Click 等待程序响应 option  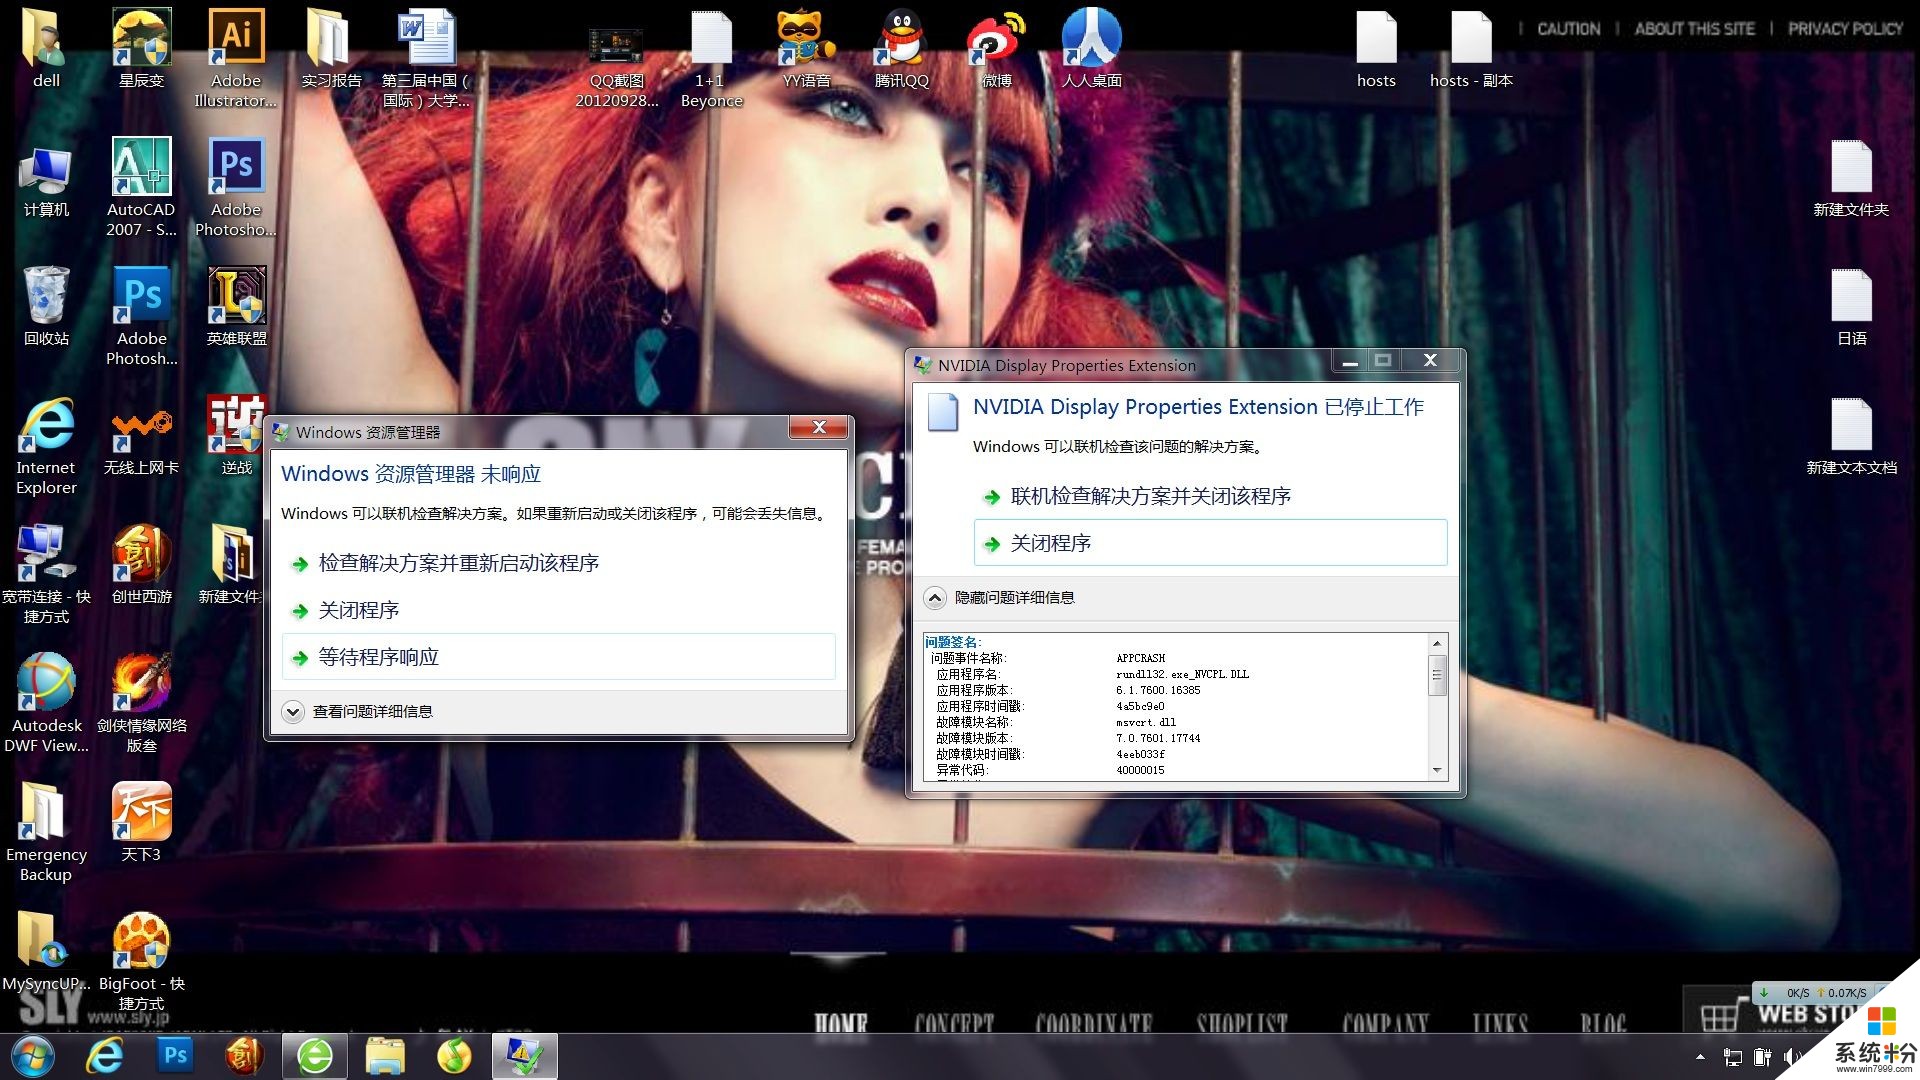coord(378,655)
